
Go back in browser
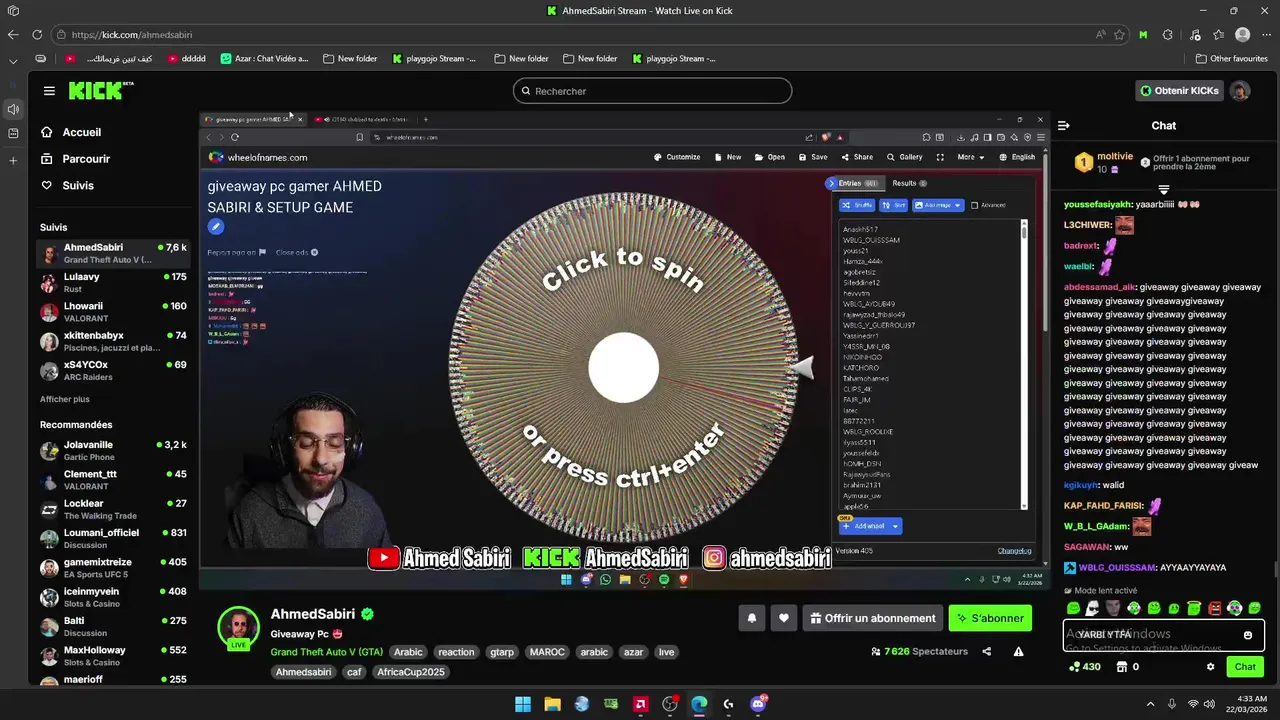[12, 34]
